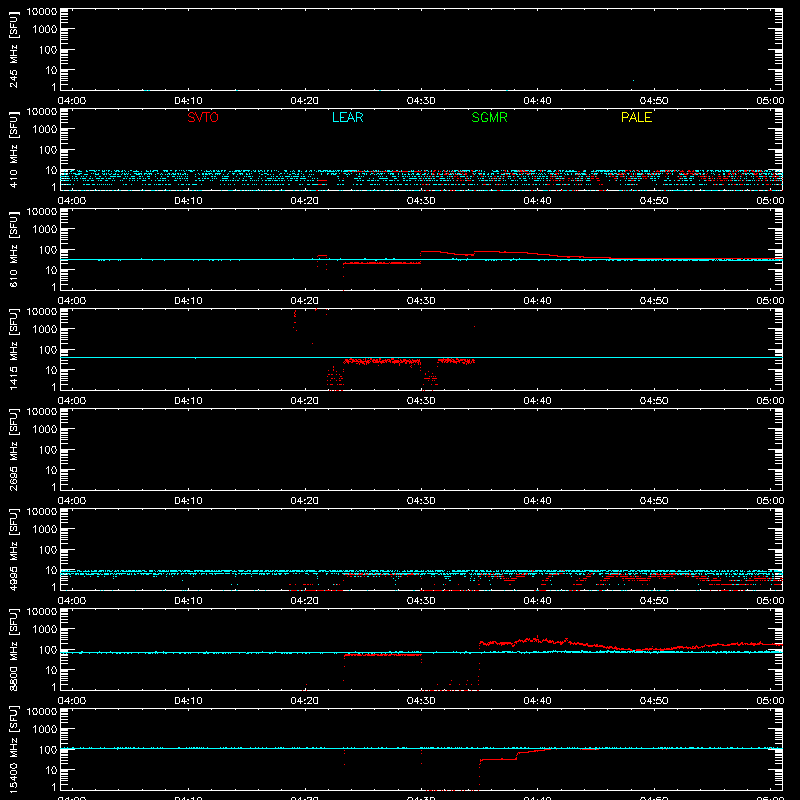
Task: Select the 410 MHz [SFU] axis title
Action: (x=13, y=150)
